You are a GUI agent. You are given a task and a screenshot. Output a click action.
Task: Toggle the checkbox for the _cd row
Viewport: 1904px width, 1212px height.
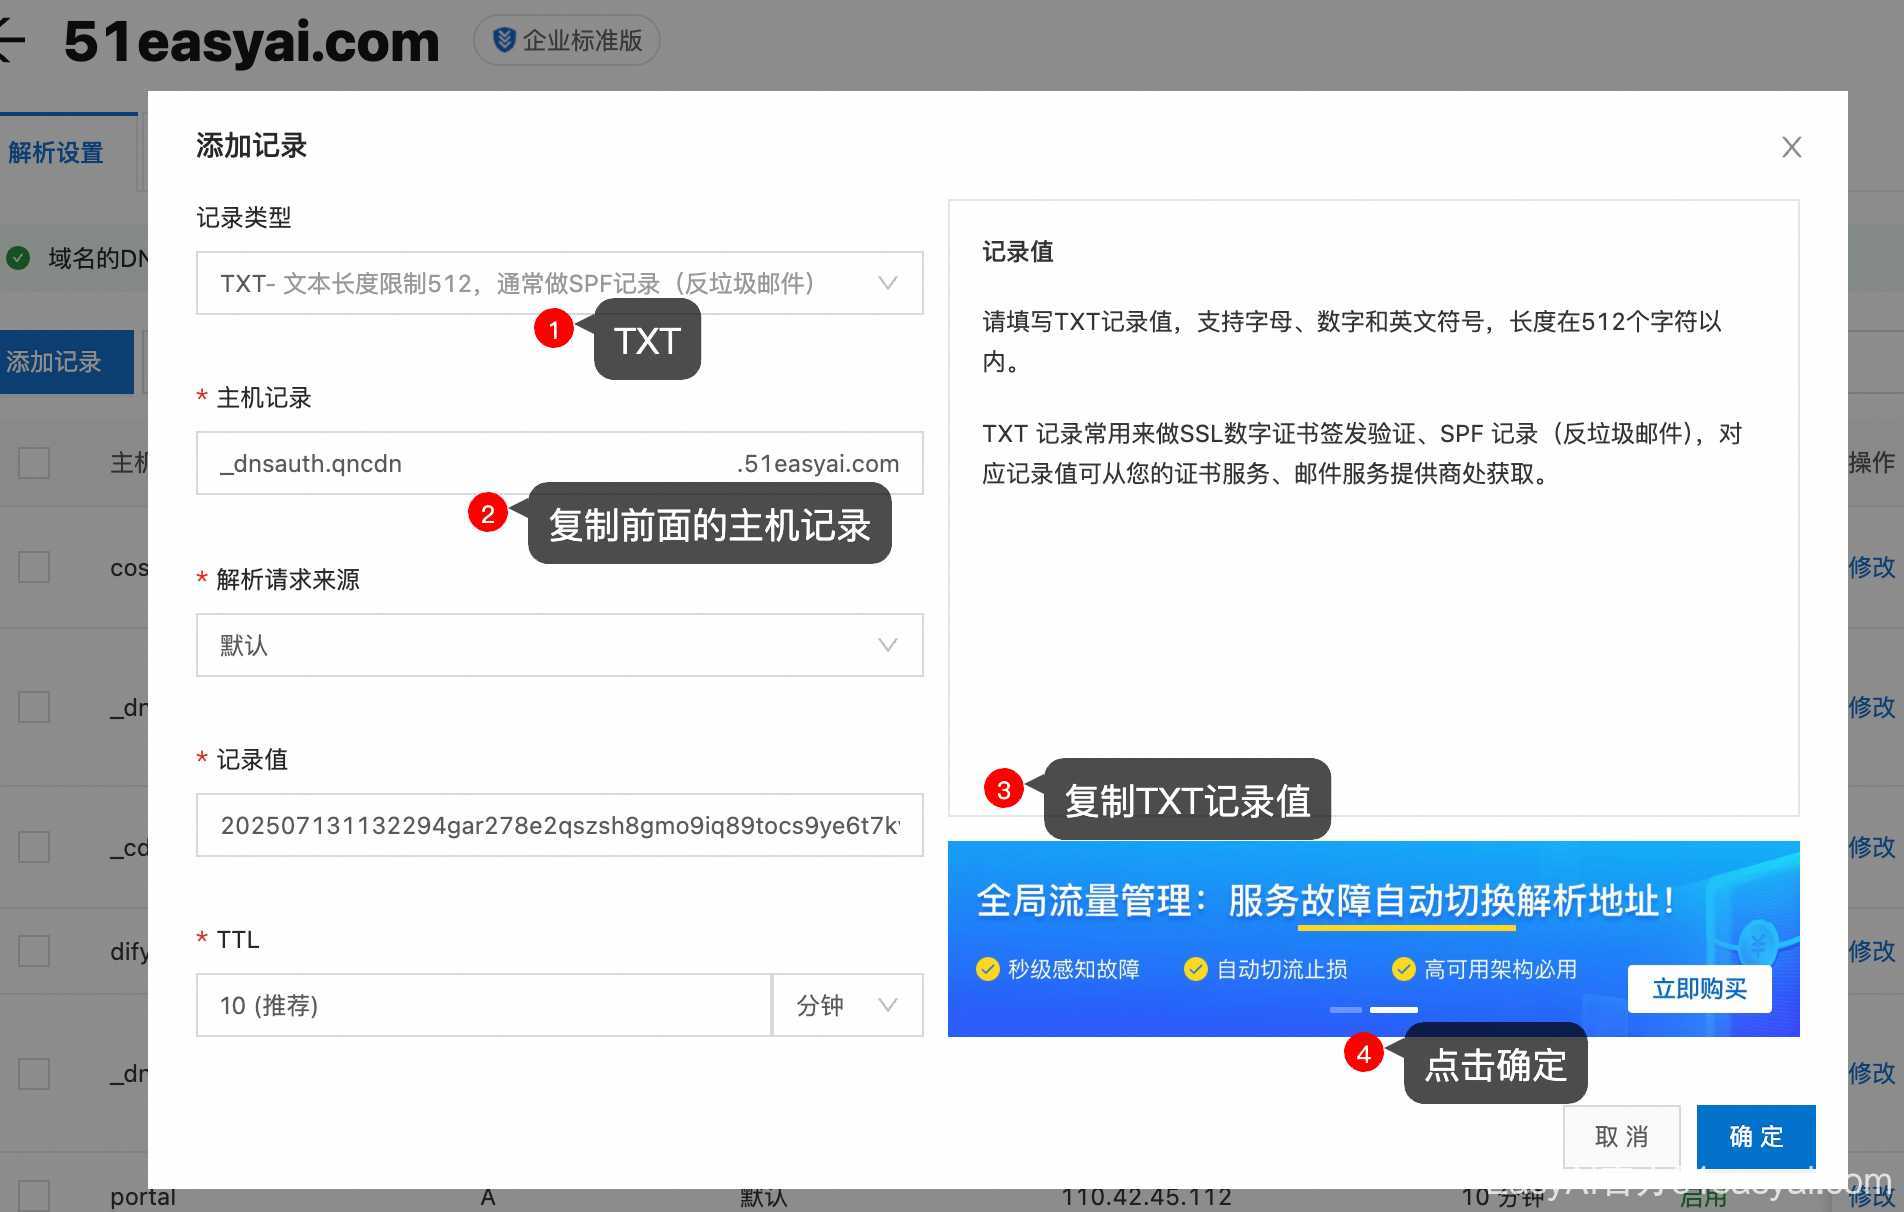pos(34,847)
